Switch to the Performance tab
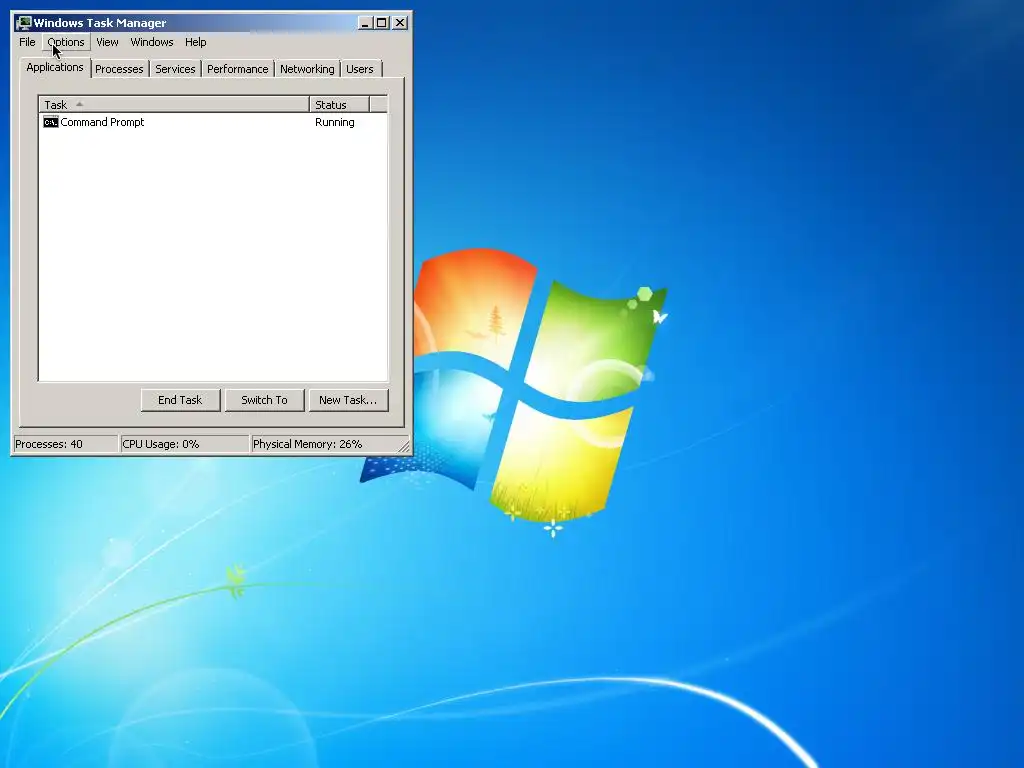Screen dimensions: 1024x768 (238, 69)
